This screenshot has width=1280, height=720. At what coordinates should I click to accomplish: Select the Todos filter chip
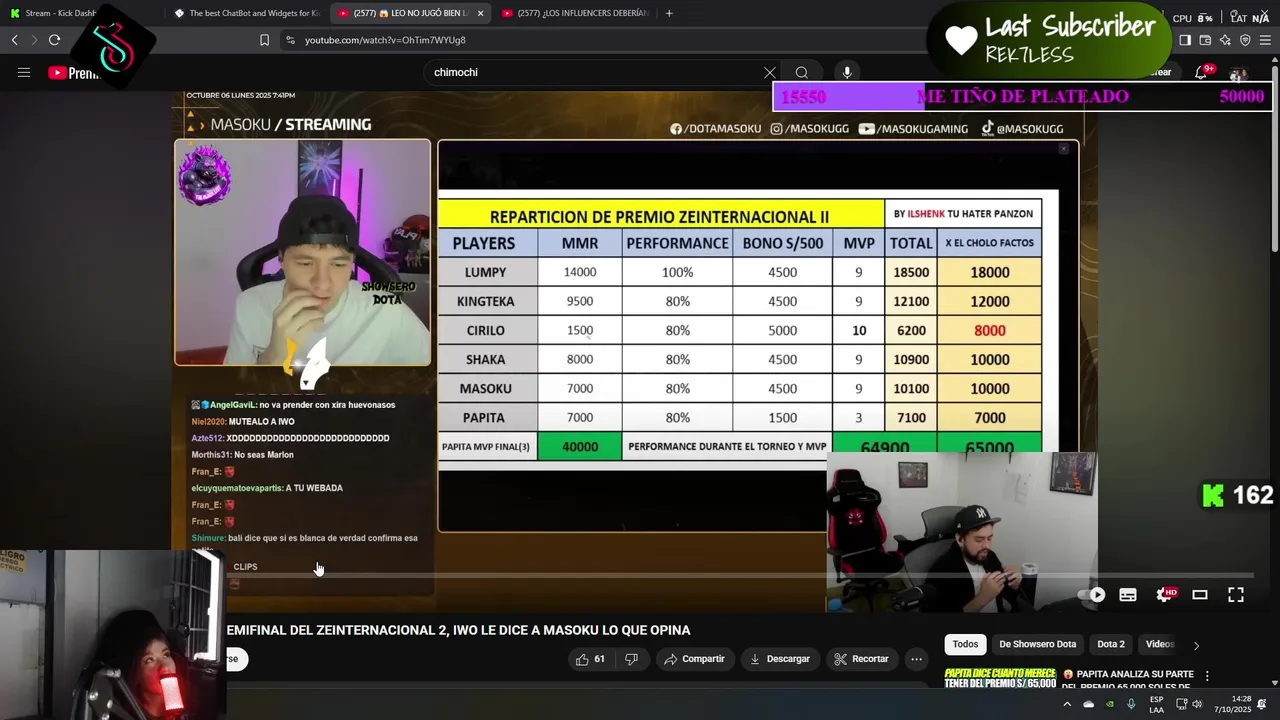pyautogui.click(x=965, y=644)
